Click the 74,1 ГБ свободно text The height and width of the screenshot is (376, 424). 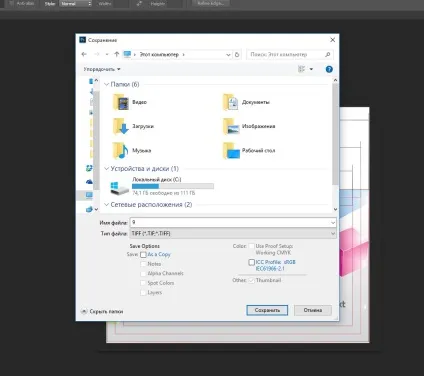pyautogui.click(x=163, y=193)
